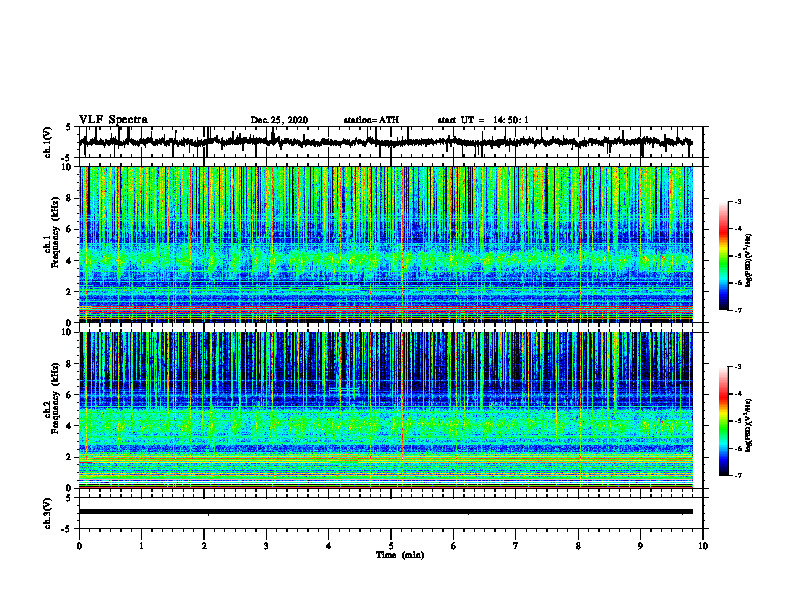This screenshot has width=792, height=612.
Task: Click the ch.1 voltage waveform trace
Action: [x=385, y=142]
